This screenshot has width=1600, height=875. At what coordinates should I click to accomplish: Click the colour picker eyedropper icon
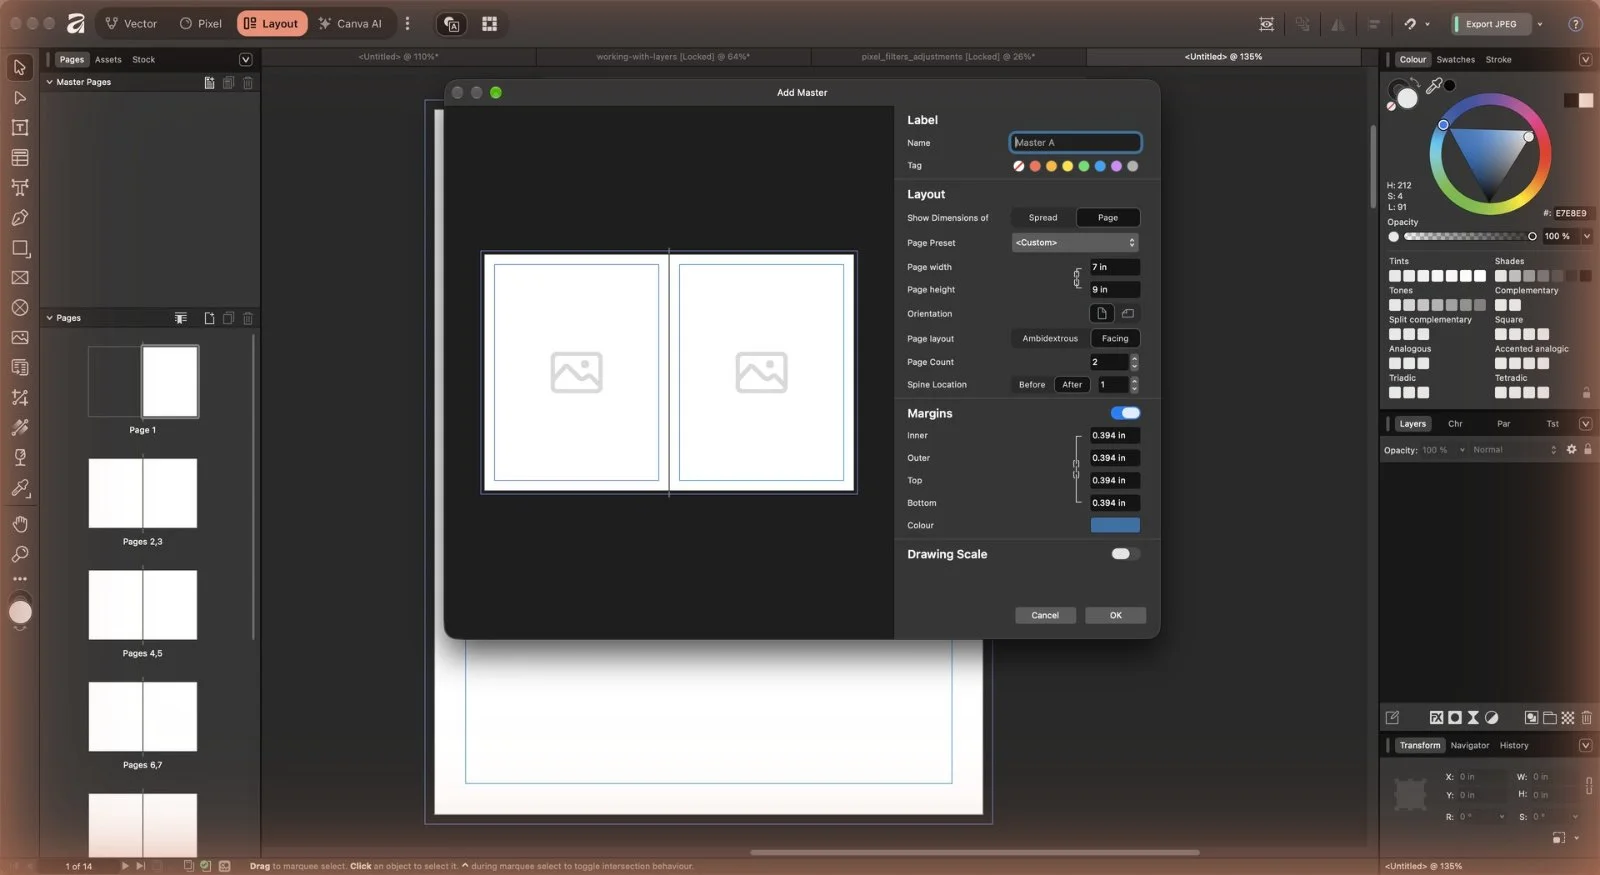tap(1434, 86)
